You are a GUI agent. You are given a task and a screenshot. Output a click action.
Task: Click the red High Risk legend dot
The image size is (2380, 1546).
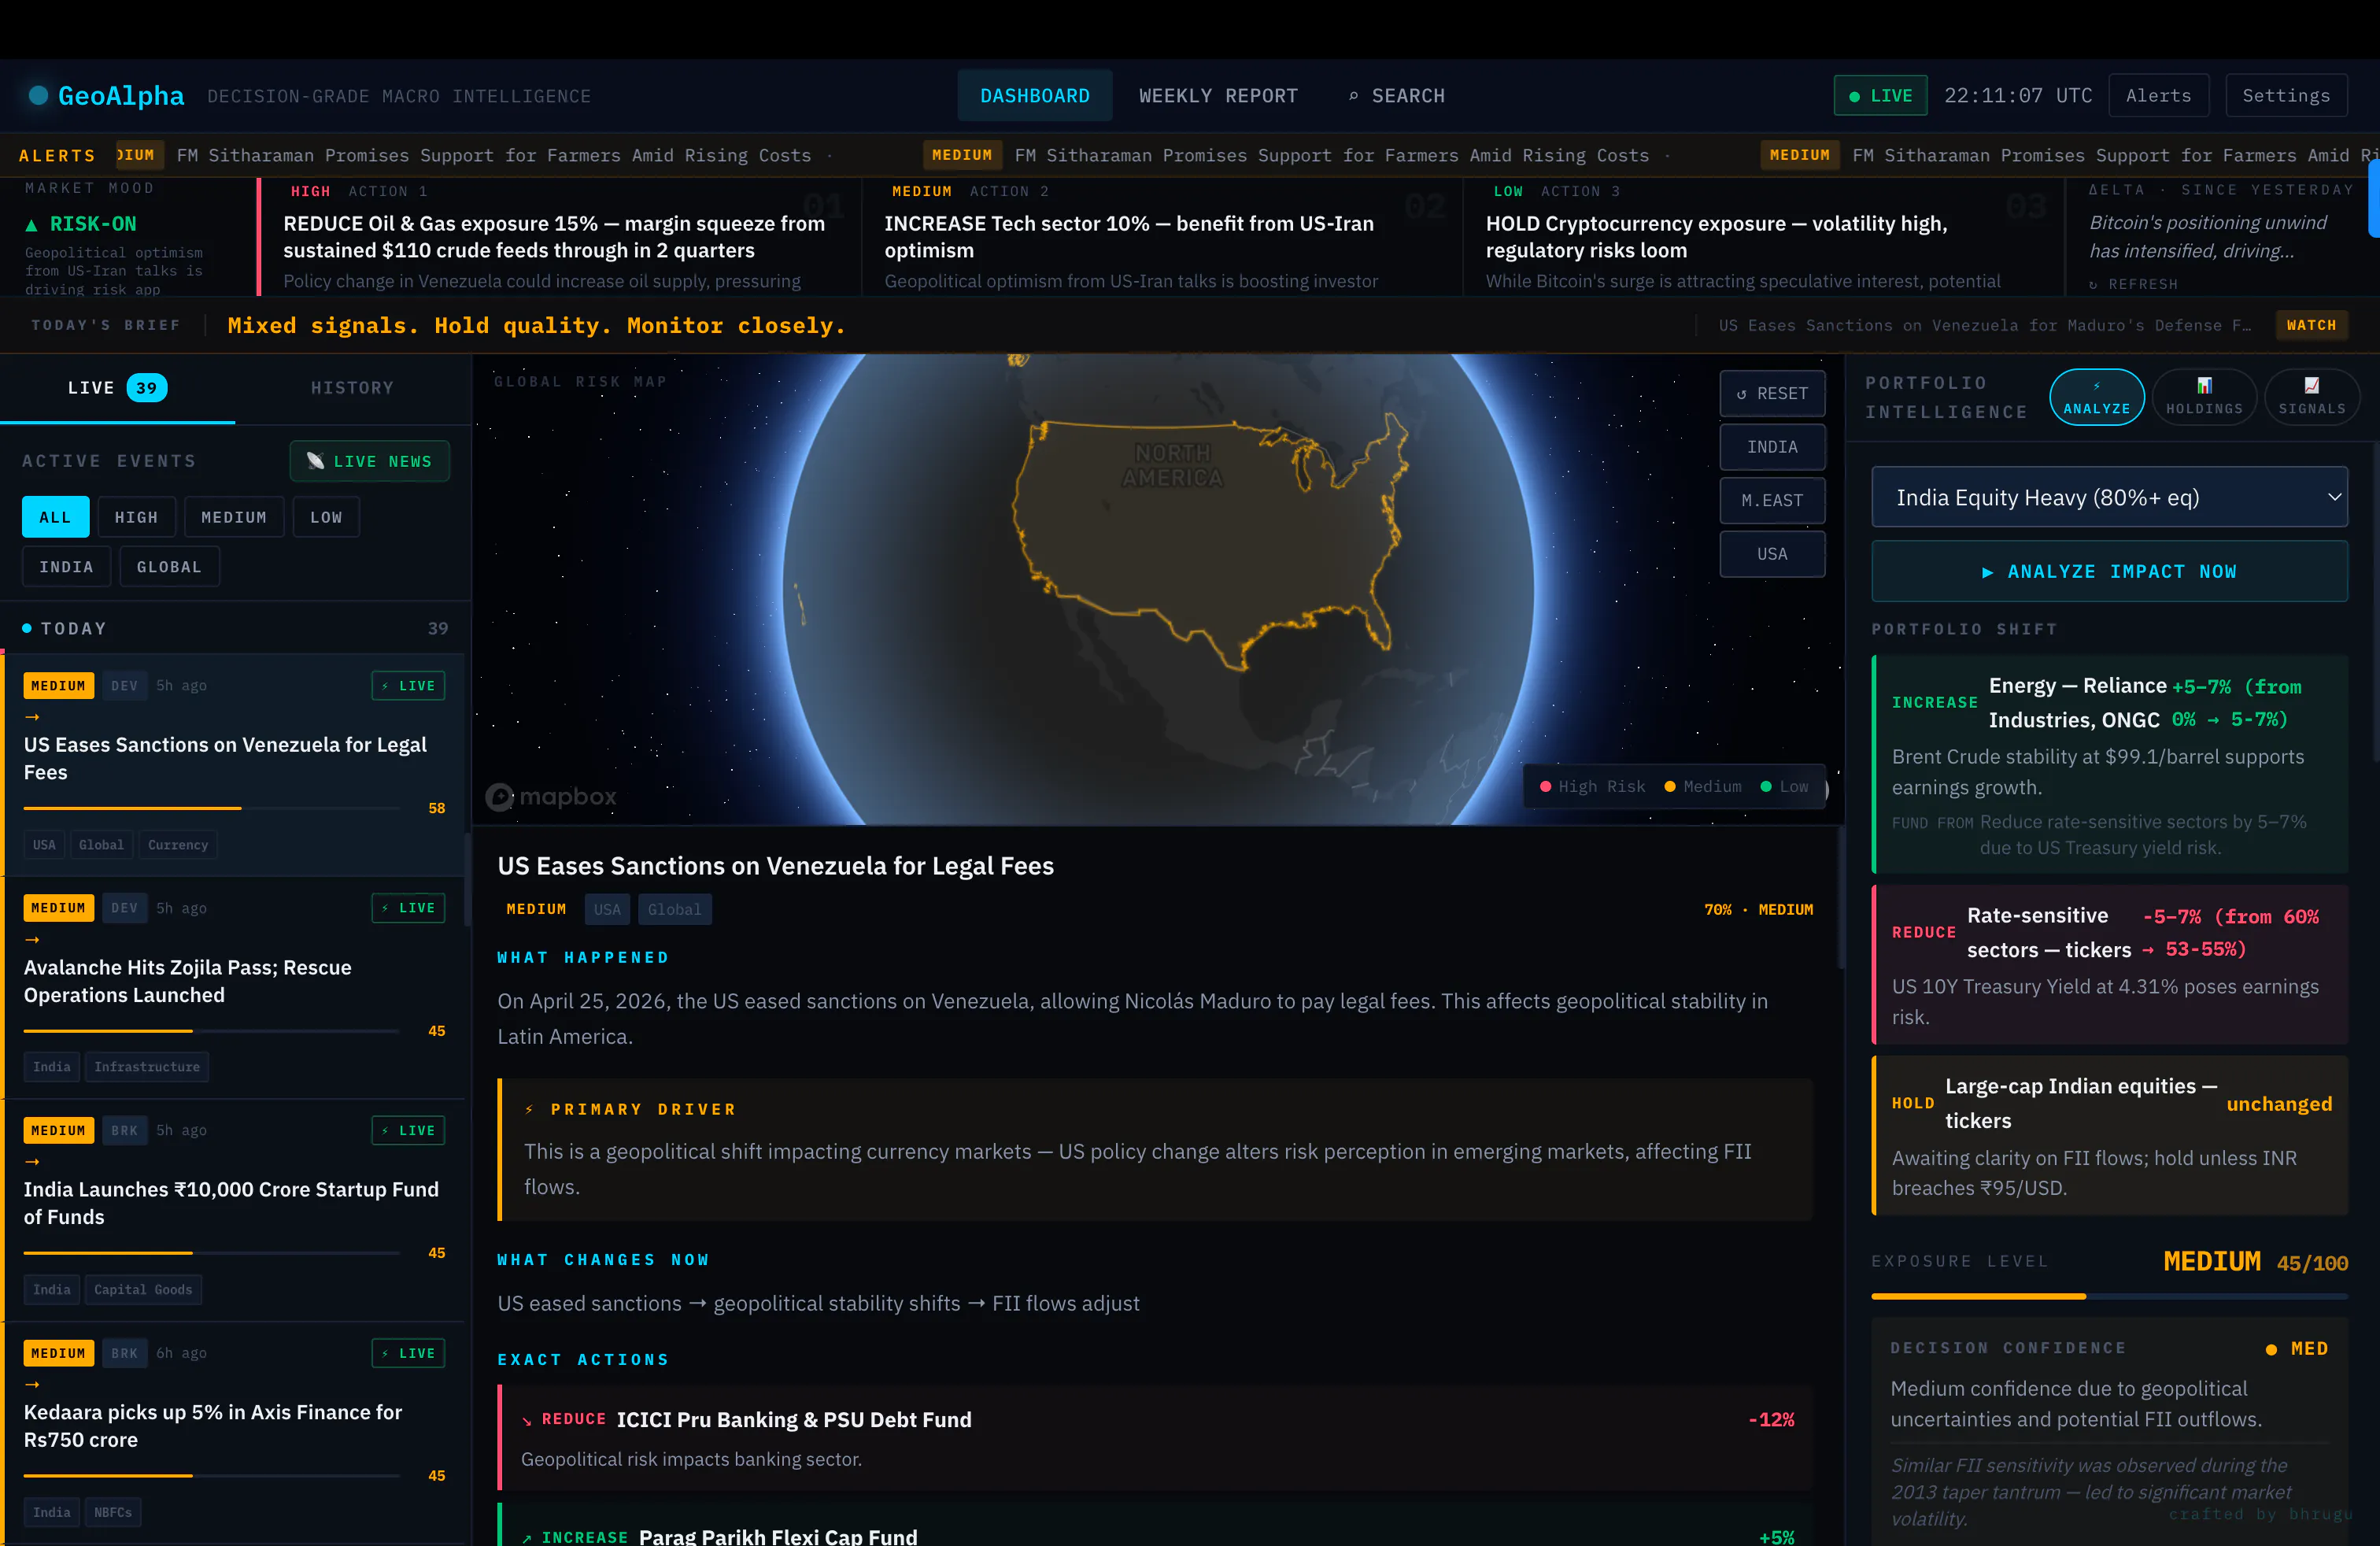[1546, 787]
